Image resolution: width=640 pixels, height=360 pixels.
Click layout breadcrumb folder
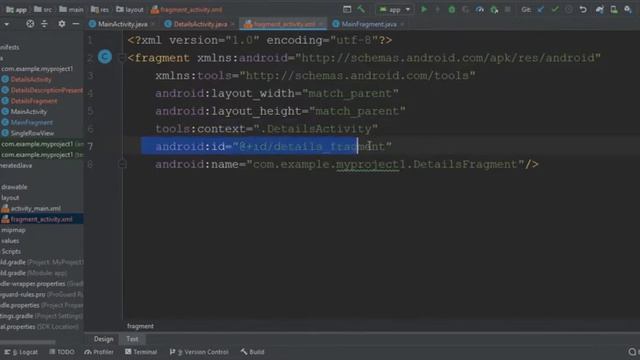(x=130, y=9)
